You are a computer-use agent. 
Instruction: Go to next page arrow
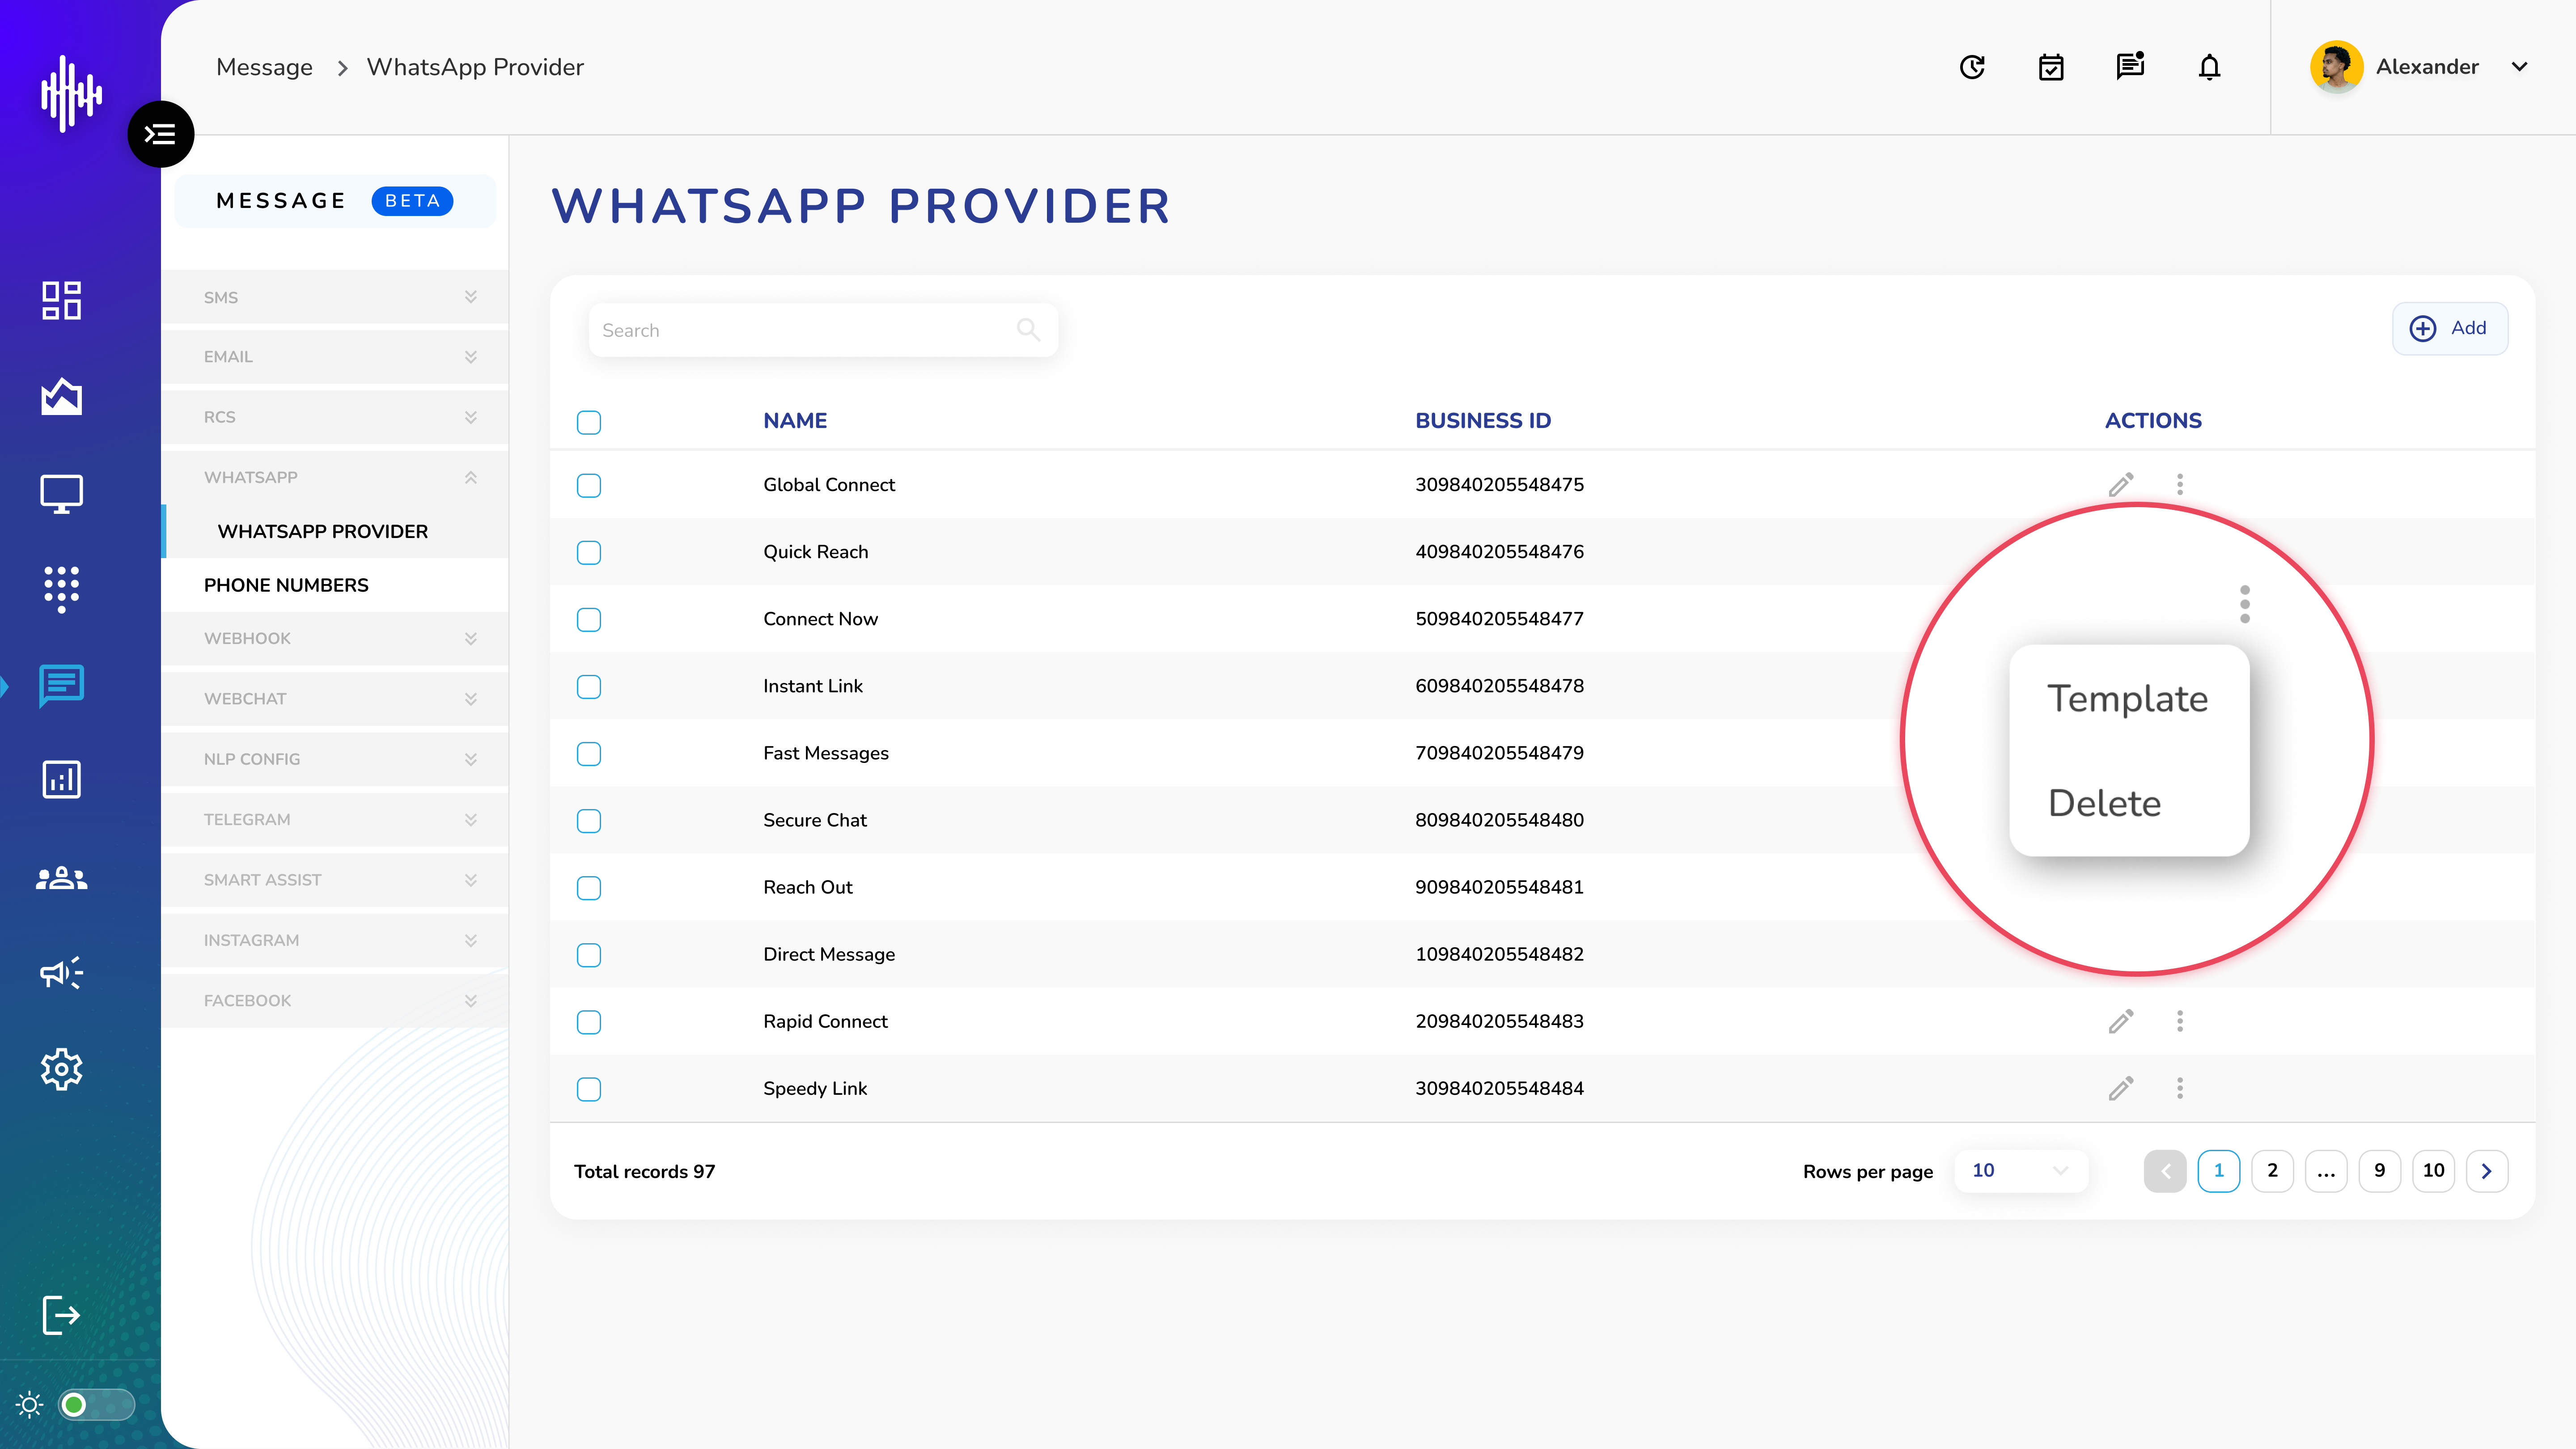click(x=2487, y=1171)
